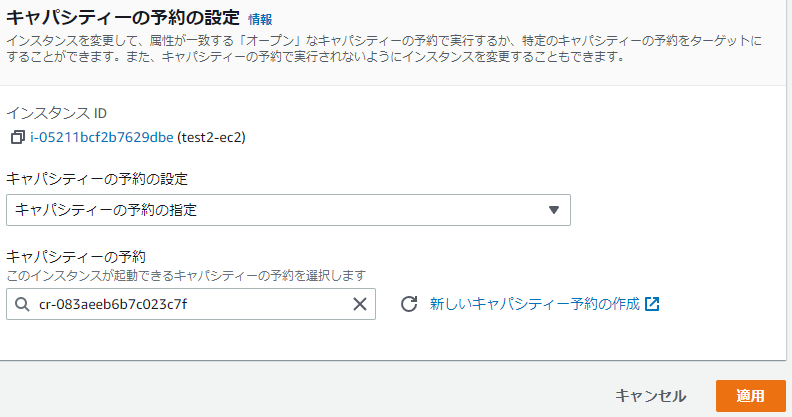The width and height of the screenshot is (792, 417).
Task: Open the 情報 info link
Action: pos(259,19)
